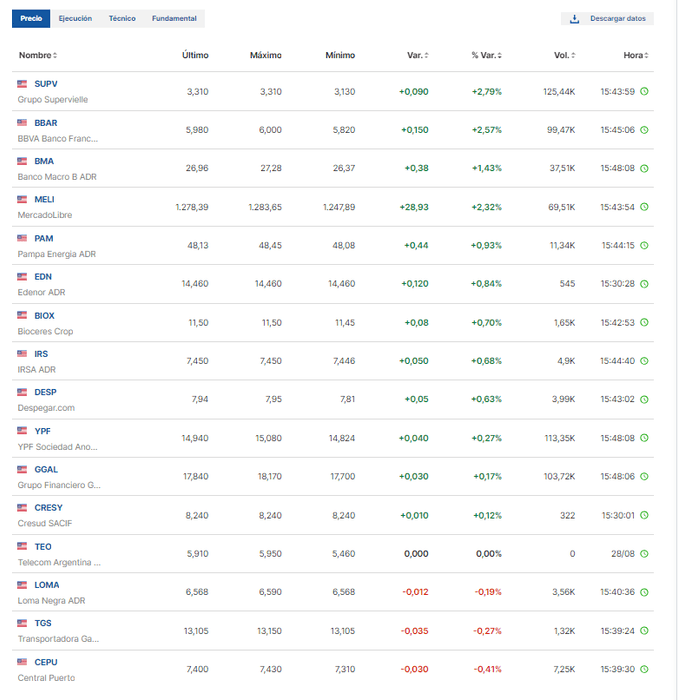Click the 125,44K volume value

coord(559,92)
